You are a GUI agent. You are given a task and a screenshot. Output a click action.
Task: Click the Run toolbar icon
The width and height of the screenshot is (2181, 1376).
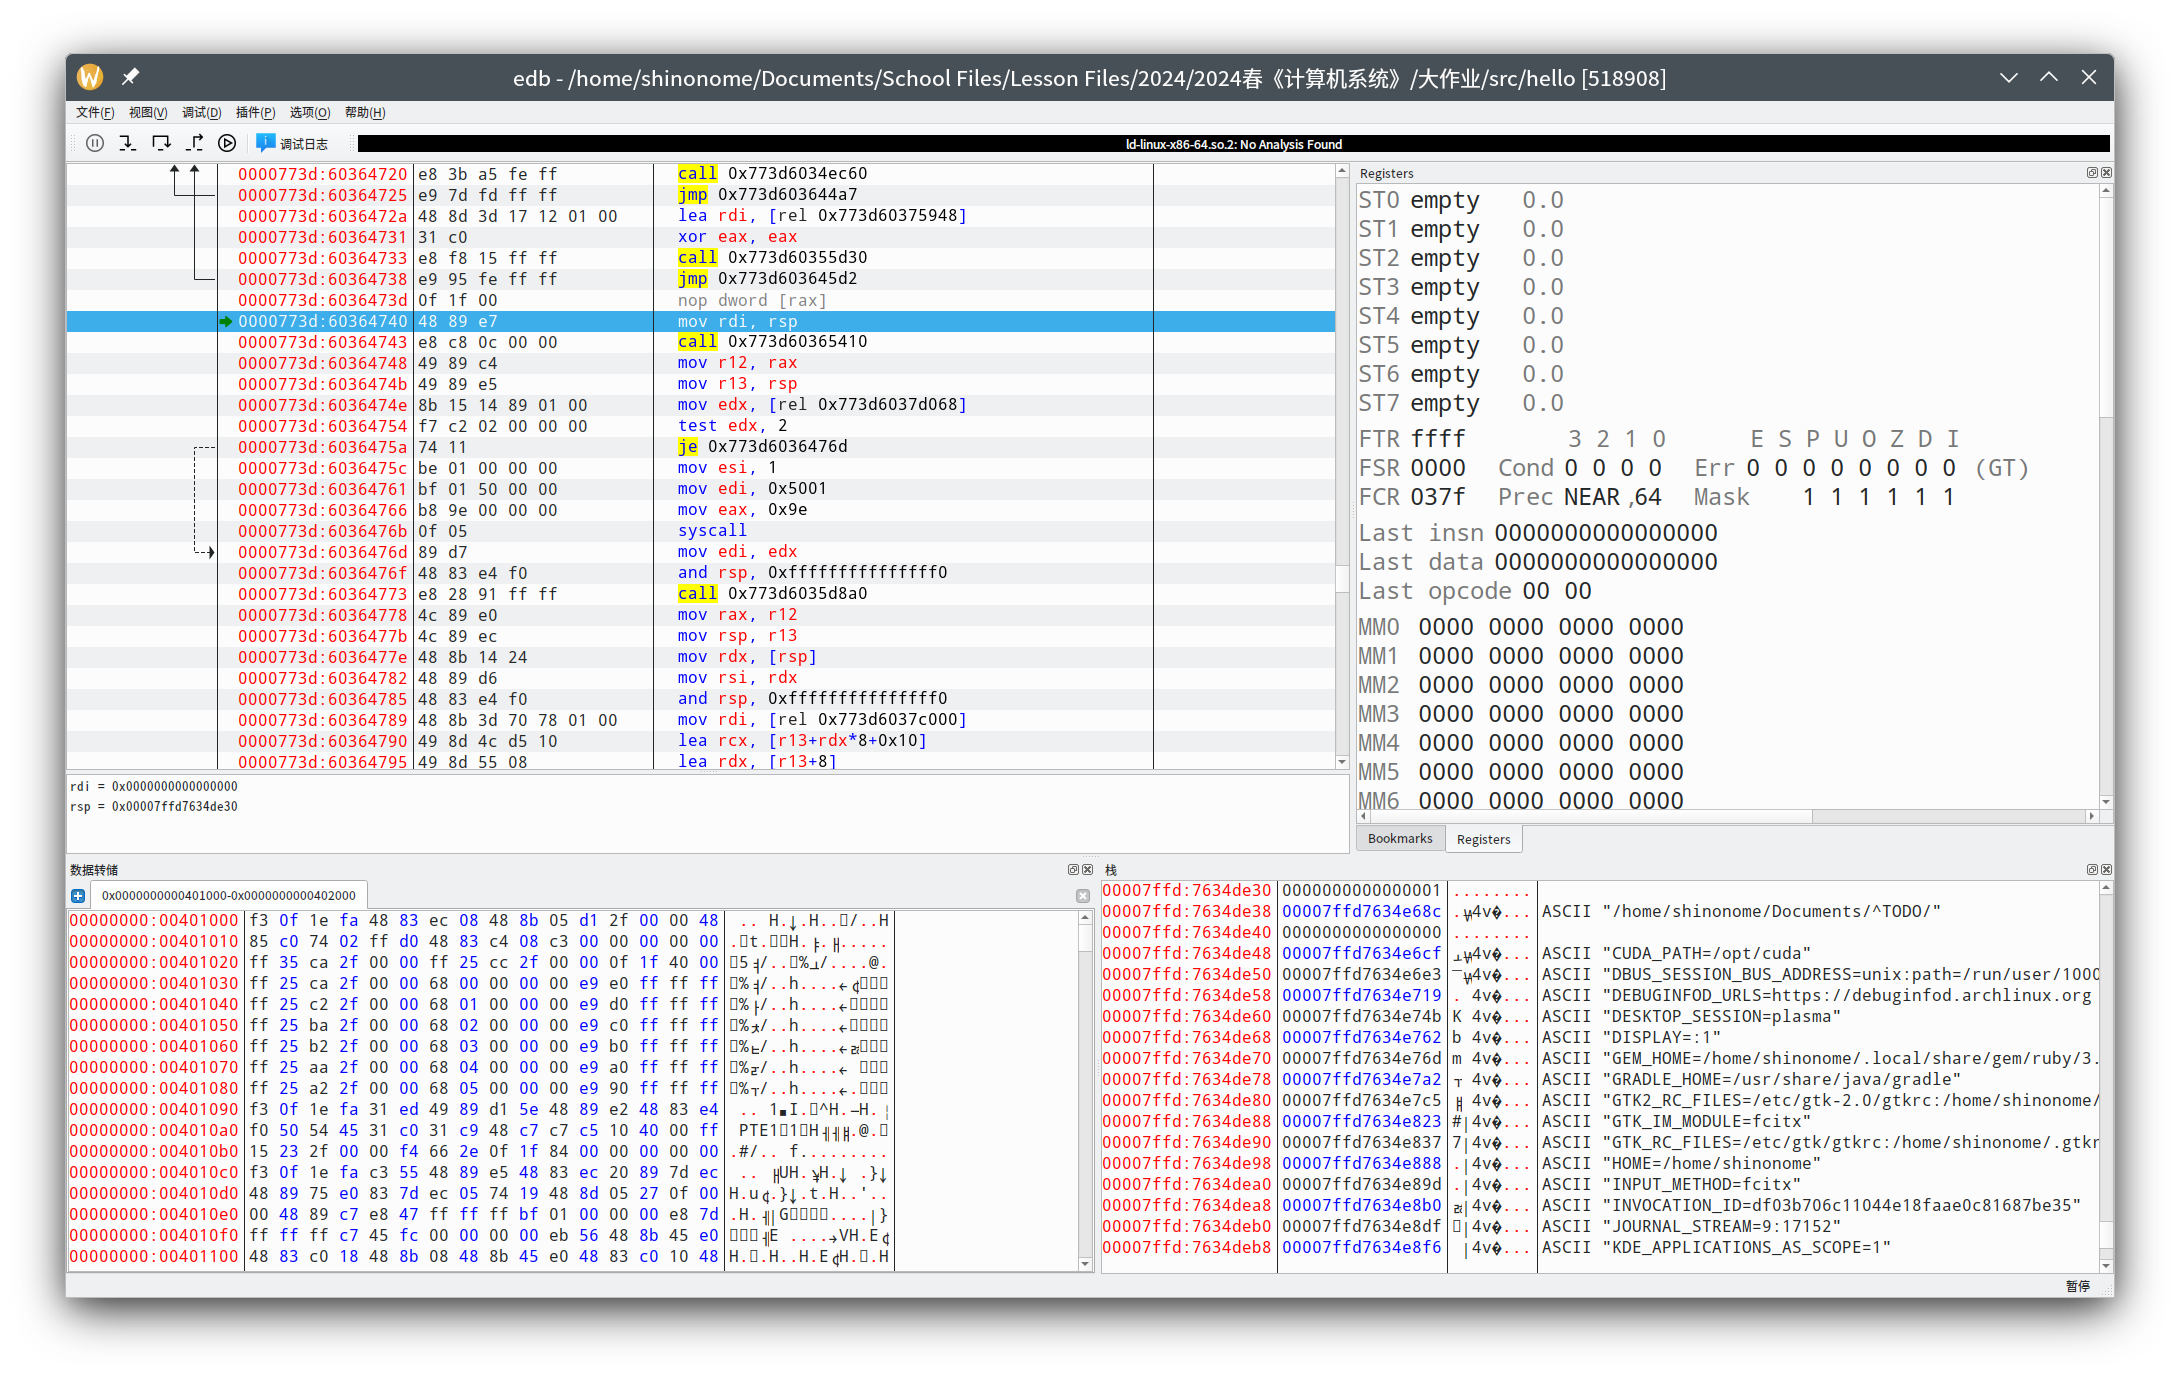[227, 143]
